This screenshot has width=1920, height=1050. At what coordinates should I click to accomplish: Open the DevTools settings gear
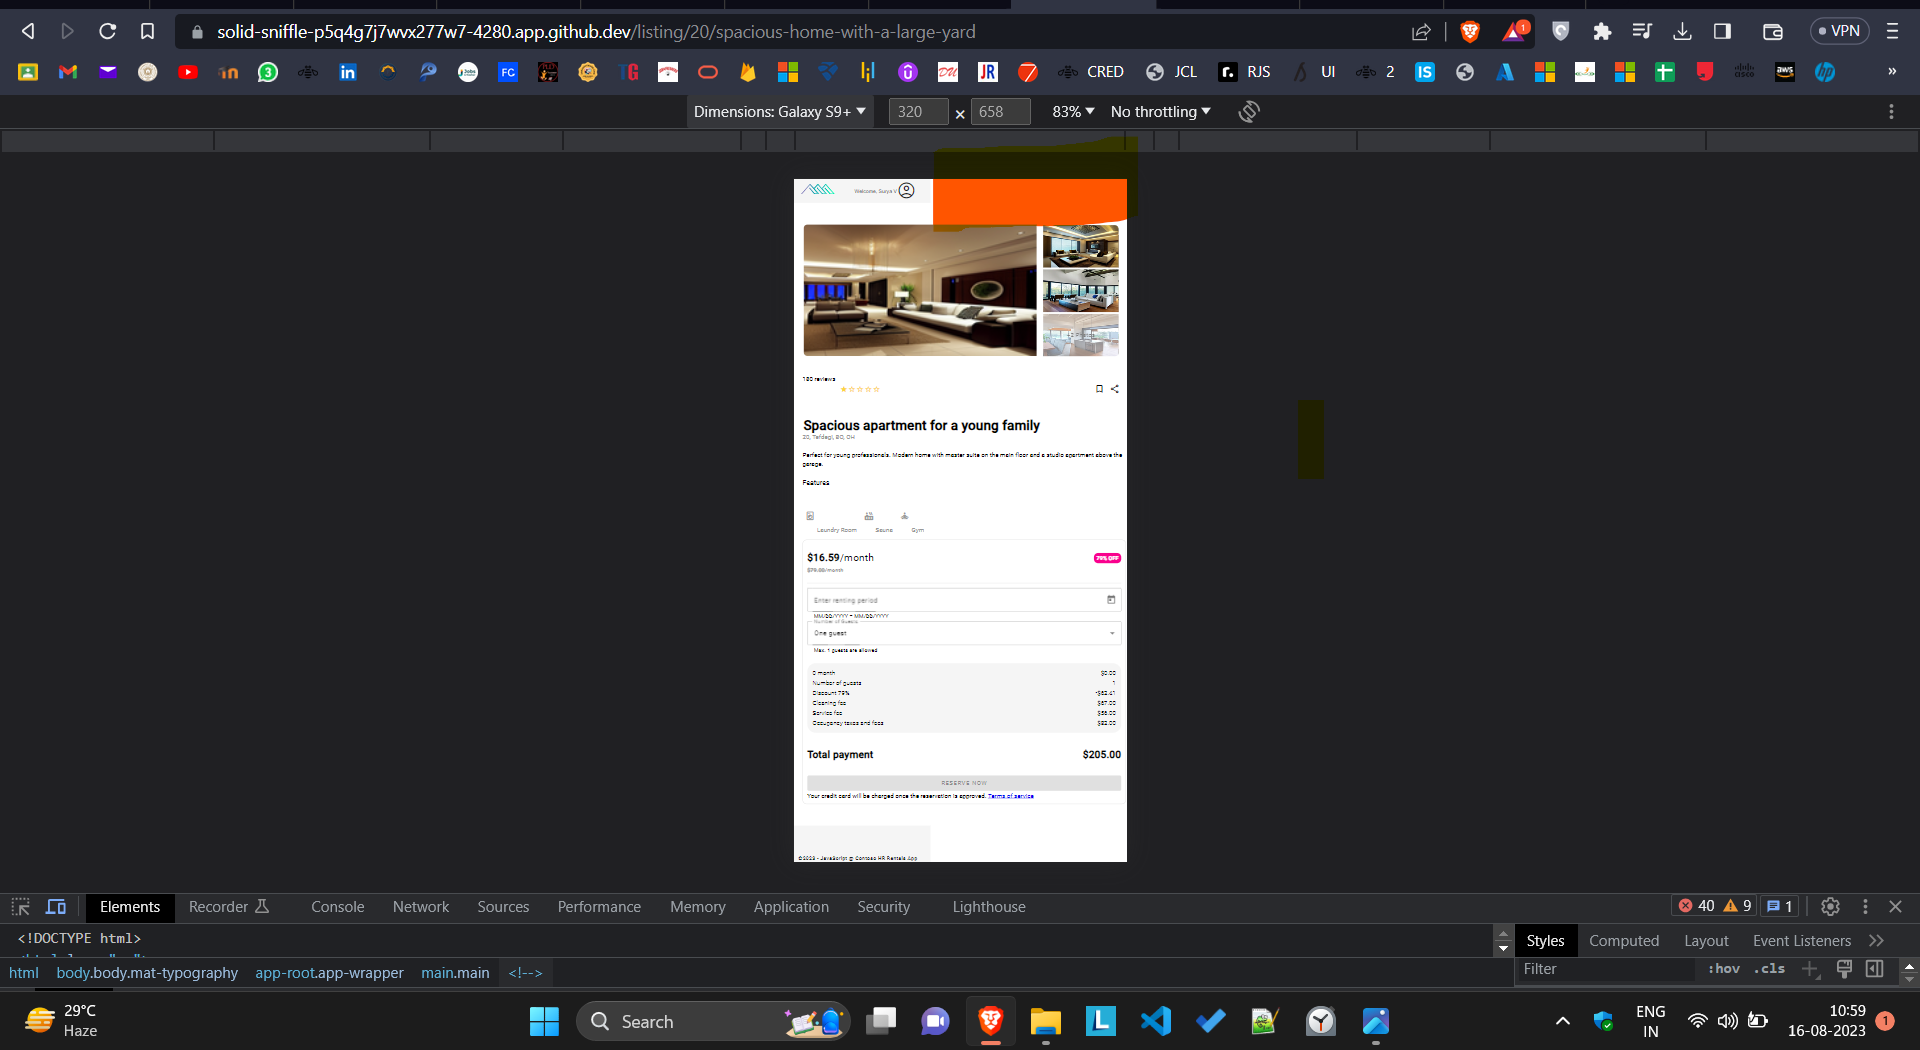(x=1830, y=907)
